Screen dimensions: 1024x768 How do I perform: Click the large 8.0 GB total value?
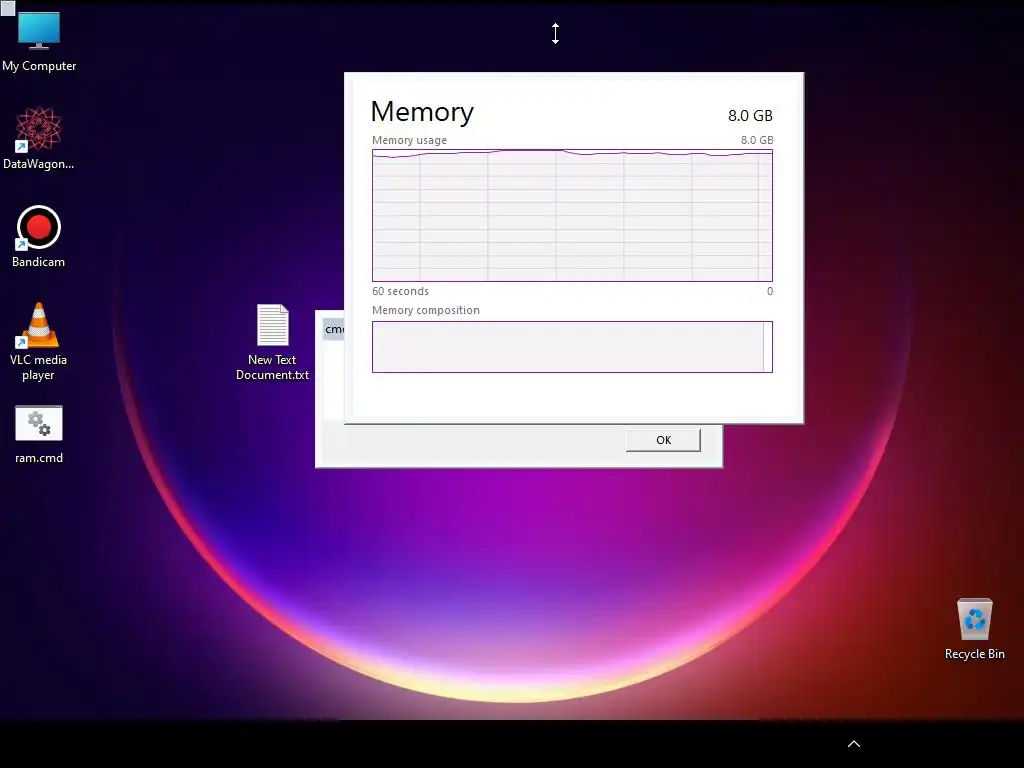(750, 116)
